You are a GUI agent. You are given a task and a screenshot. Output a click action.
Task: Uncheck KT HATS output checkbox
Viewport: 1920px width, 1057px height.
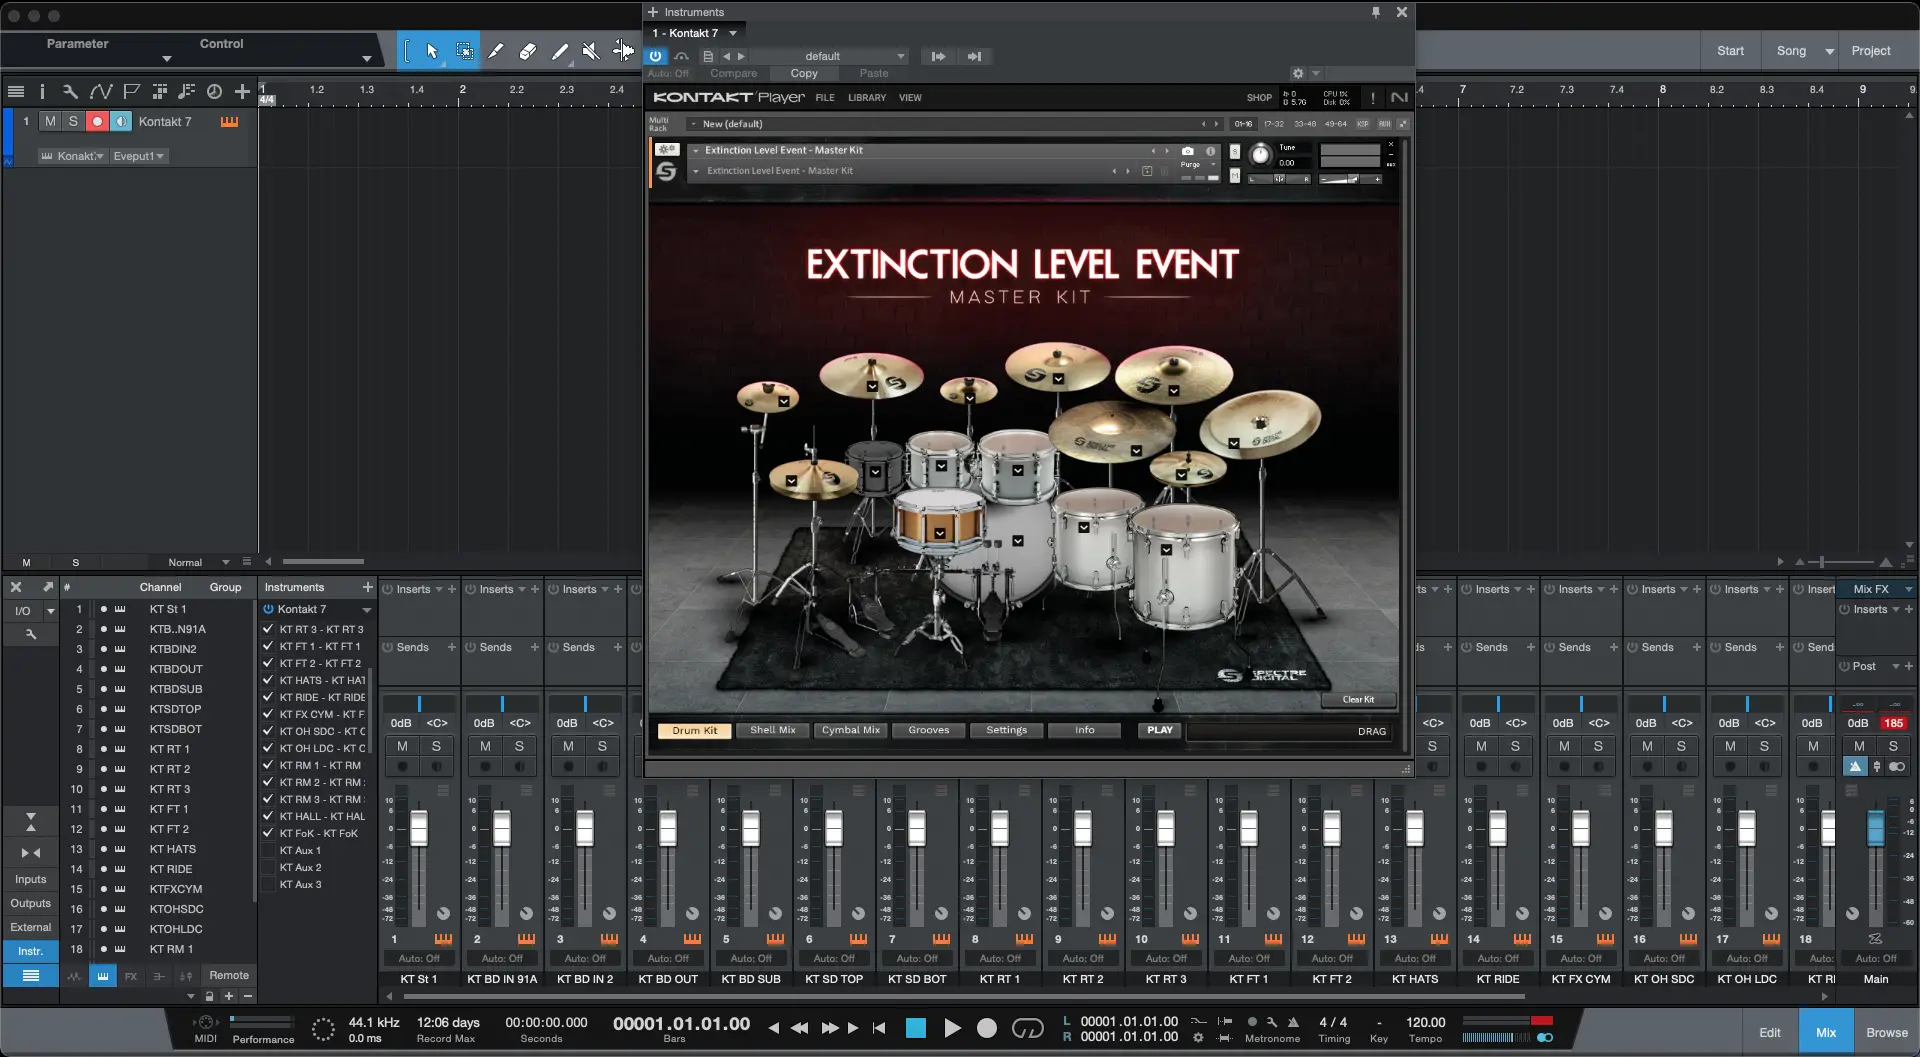[268, 680]
